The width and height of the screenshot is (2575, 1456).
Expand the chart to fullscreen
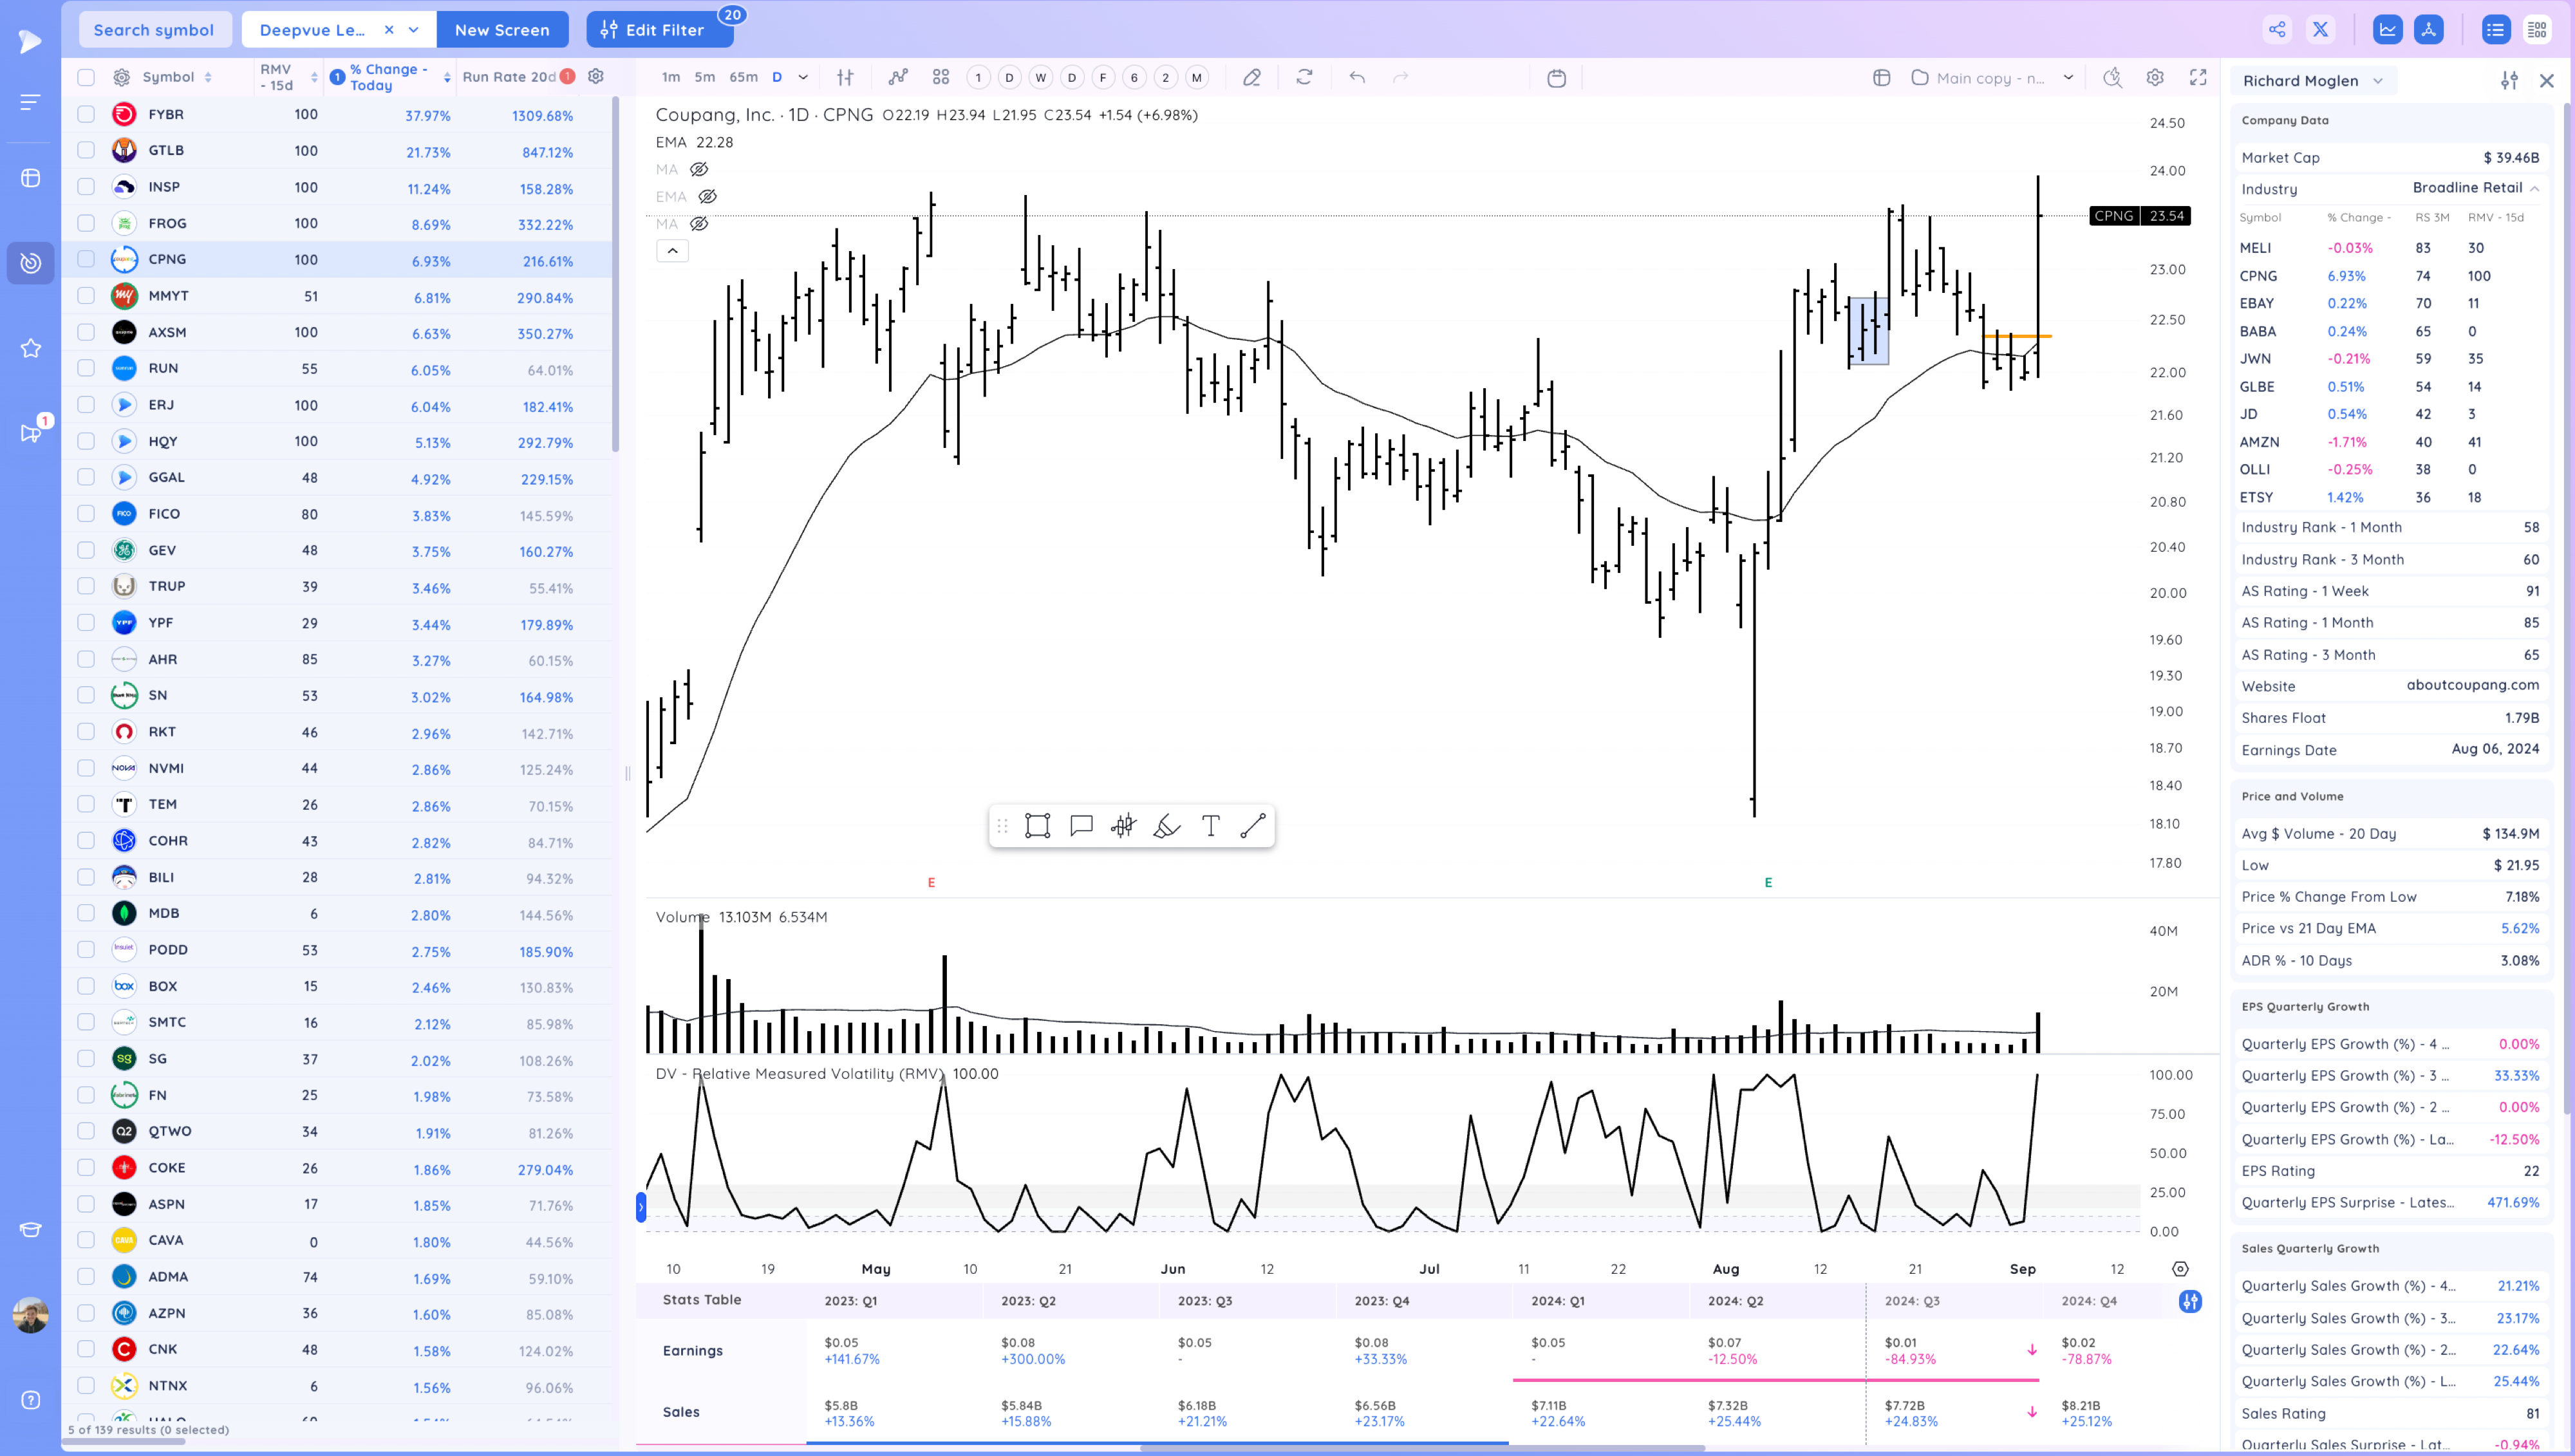pos(2198,77)
